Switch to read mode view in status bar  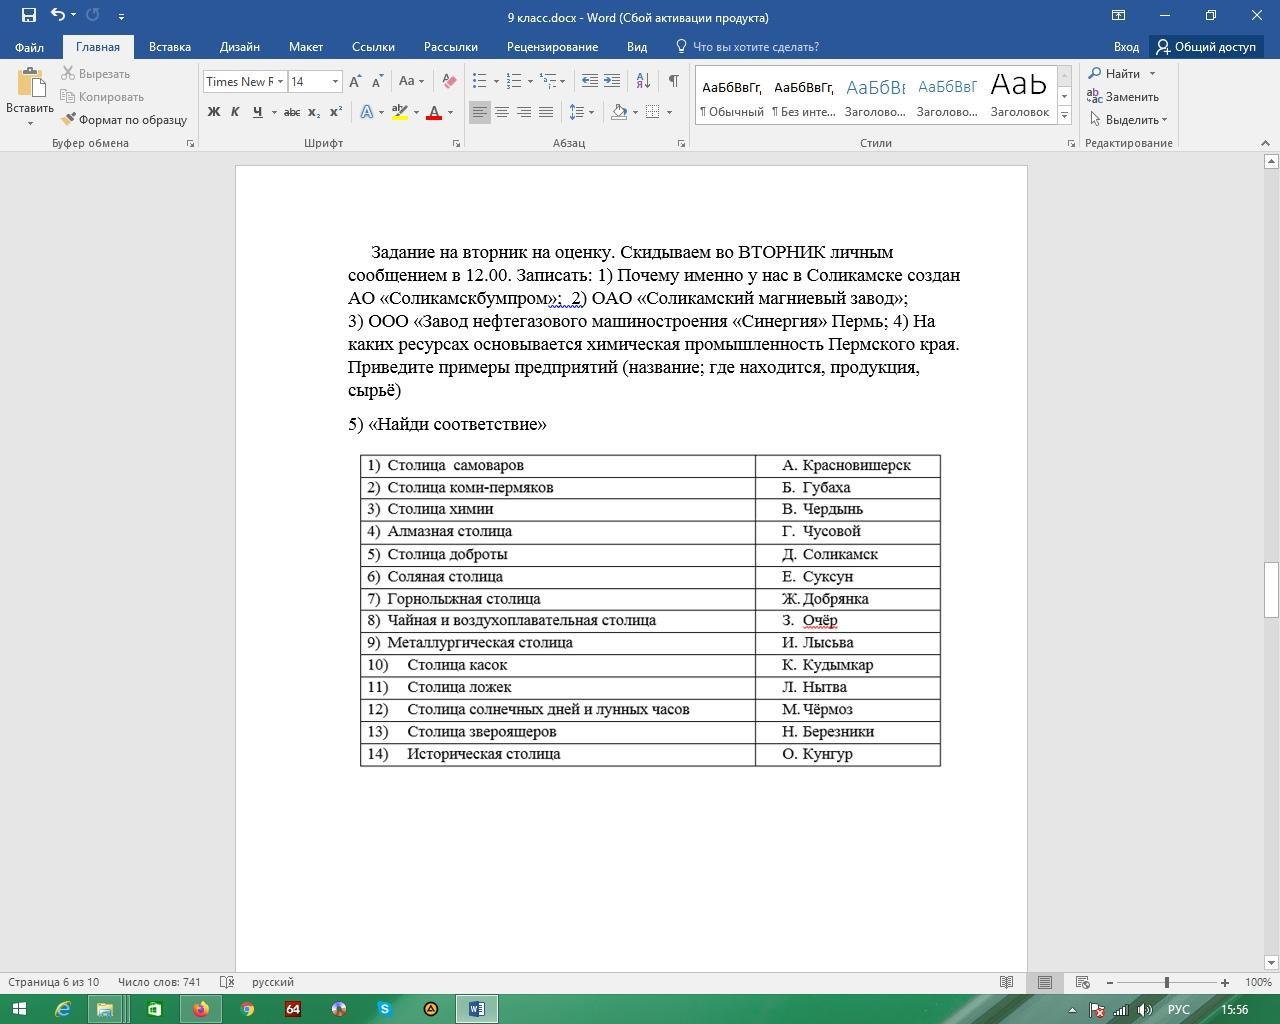tap(1007, 982)
